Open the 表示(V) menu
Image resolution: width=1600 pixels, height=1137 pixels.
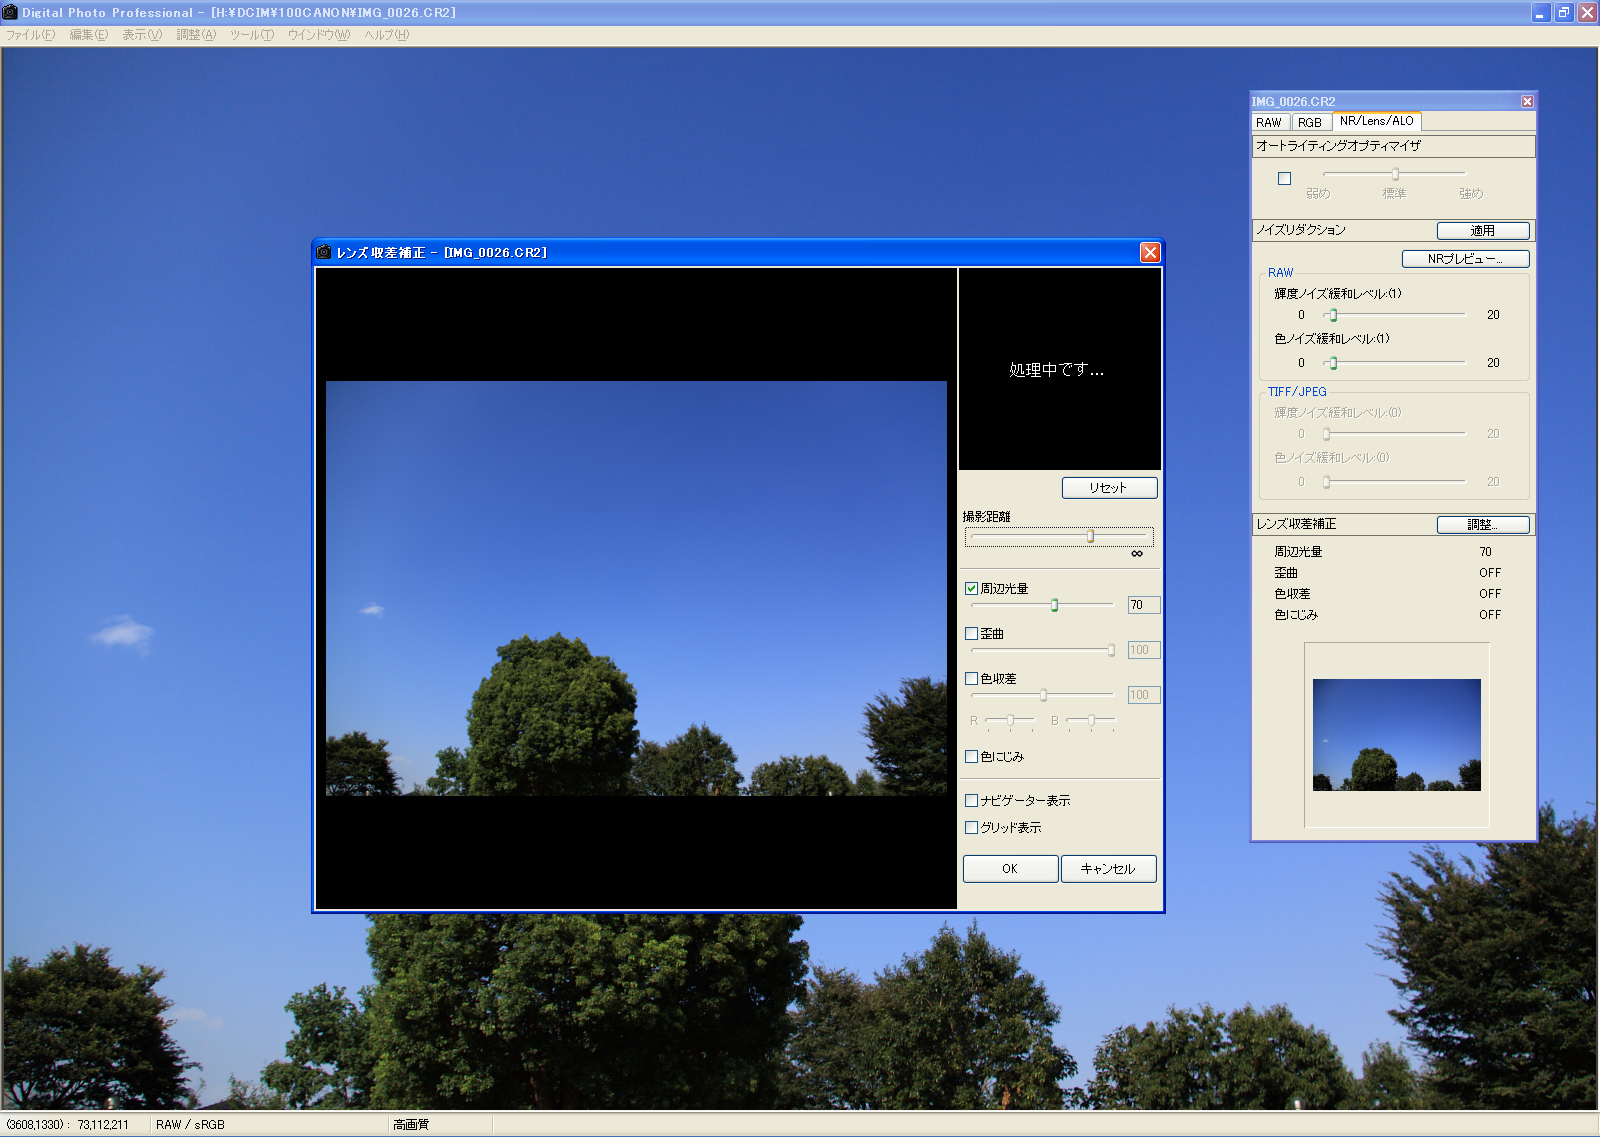(x=142, y=35)
